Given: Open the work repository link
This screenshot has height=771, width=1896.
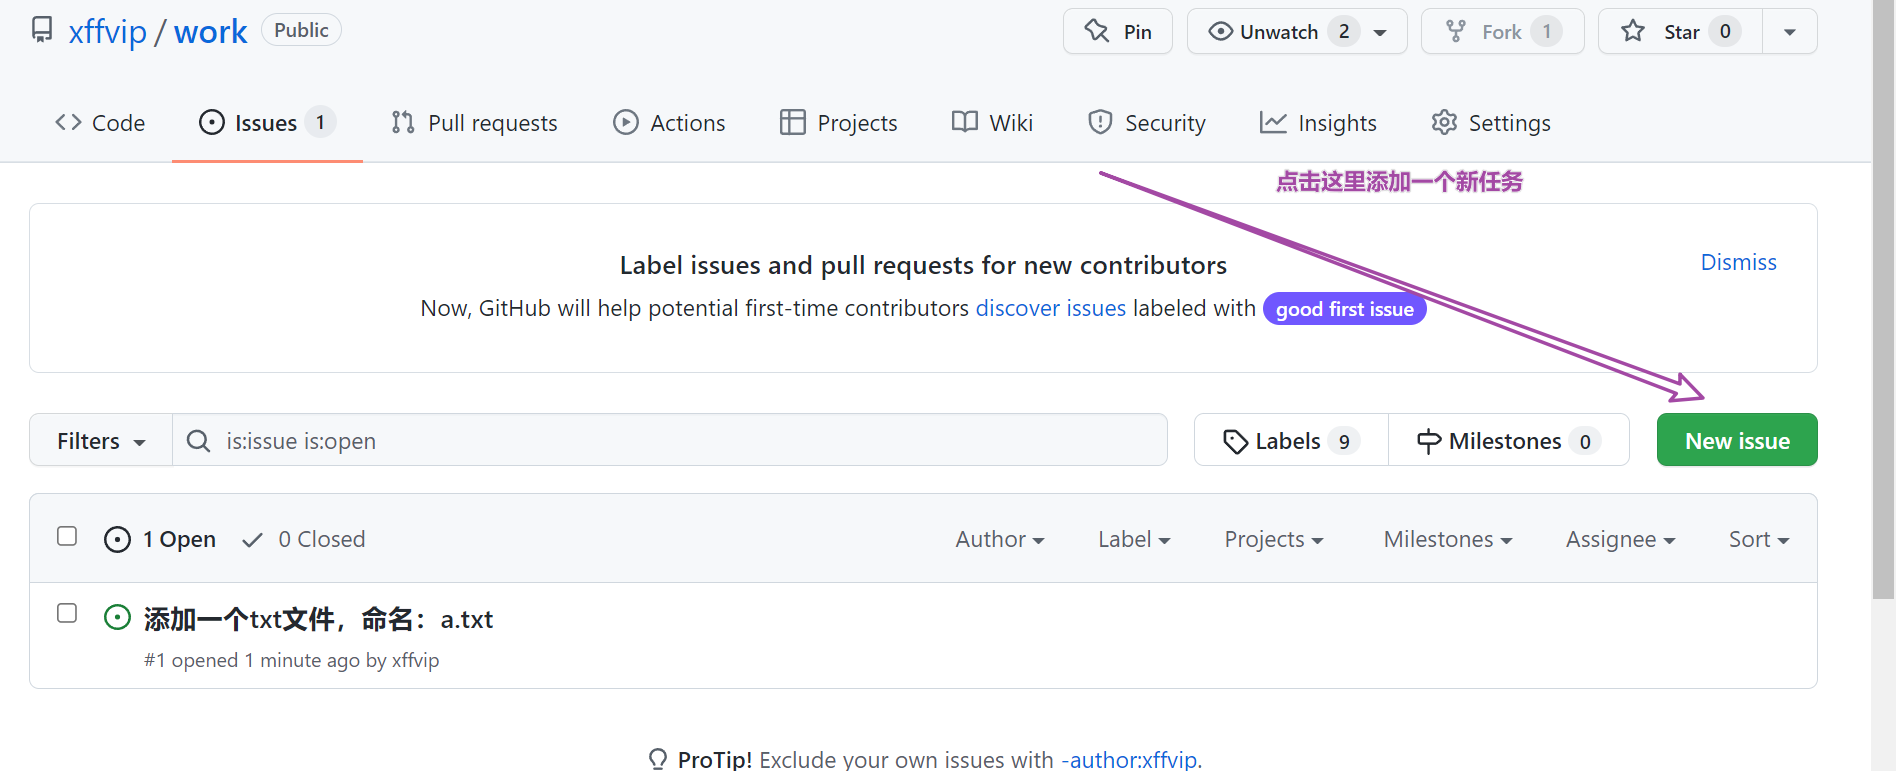Looking at the screenshot, I should click(x=210, y=31).
